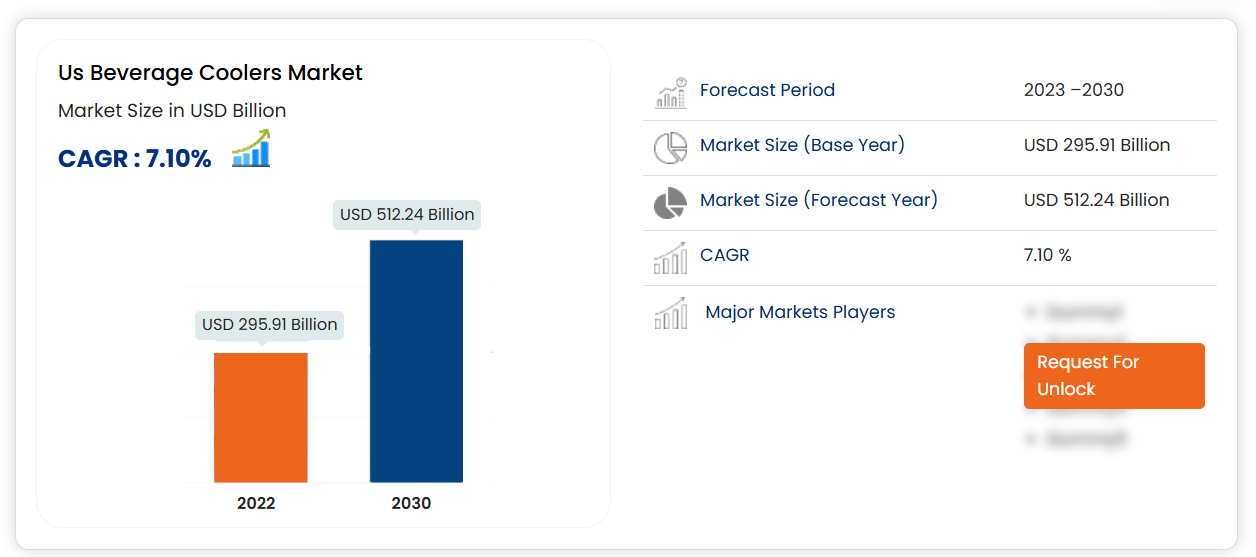Select the orange 2022 bar
Image resolution: width=1256 pixels, height=557 pixels.
click(x=261, y=417)
